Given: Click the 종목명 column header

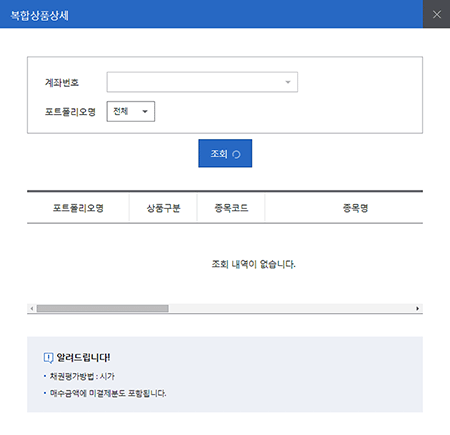Looking at the screenshot, I should tap(355, 208).
